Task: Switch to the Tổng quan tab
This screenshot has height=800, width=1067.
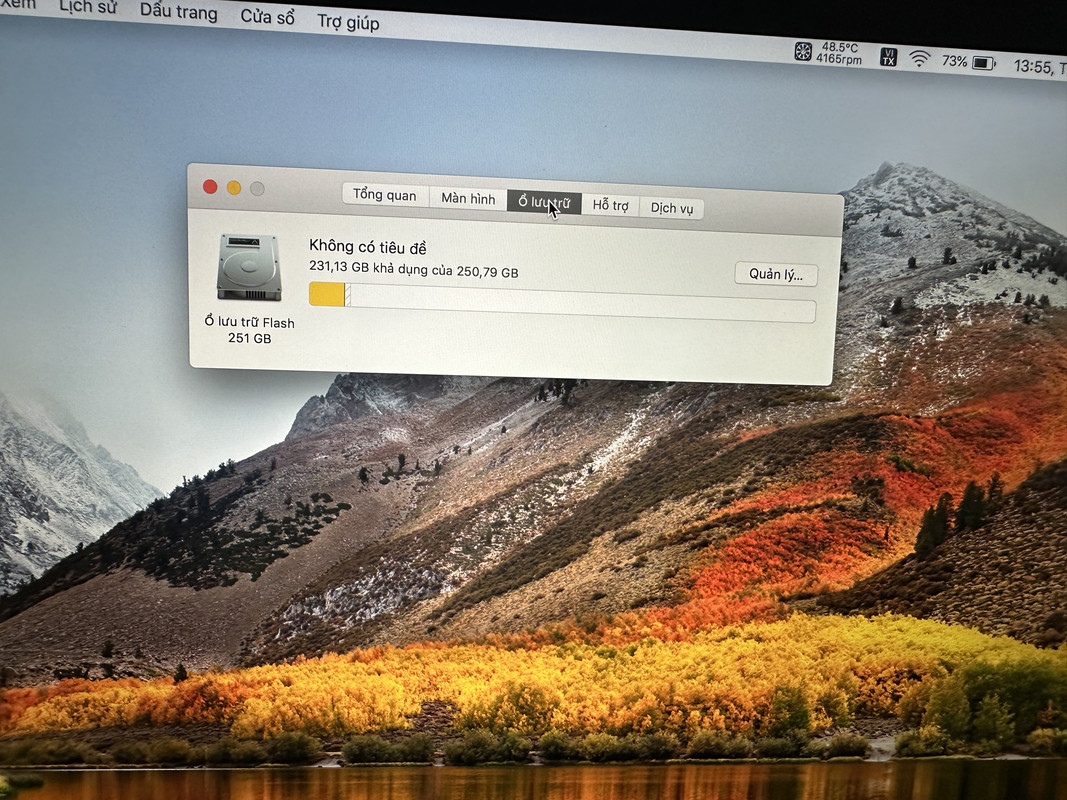Action: click(x=385, y=195)
